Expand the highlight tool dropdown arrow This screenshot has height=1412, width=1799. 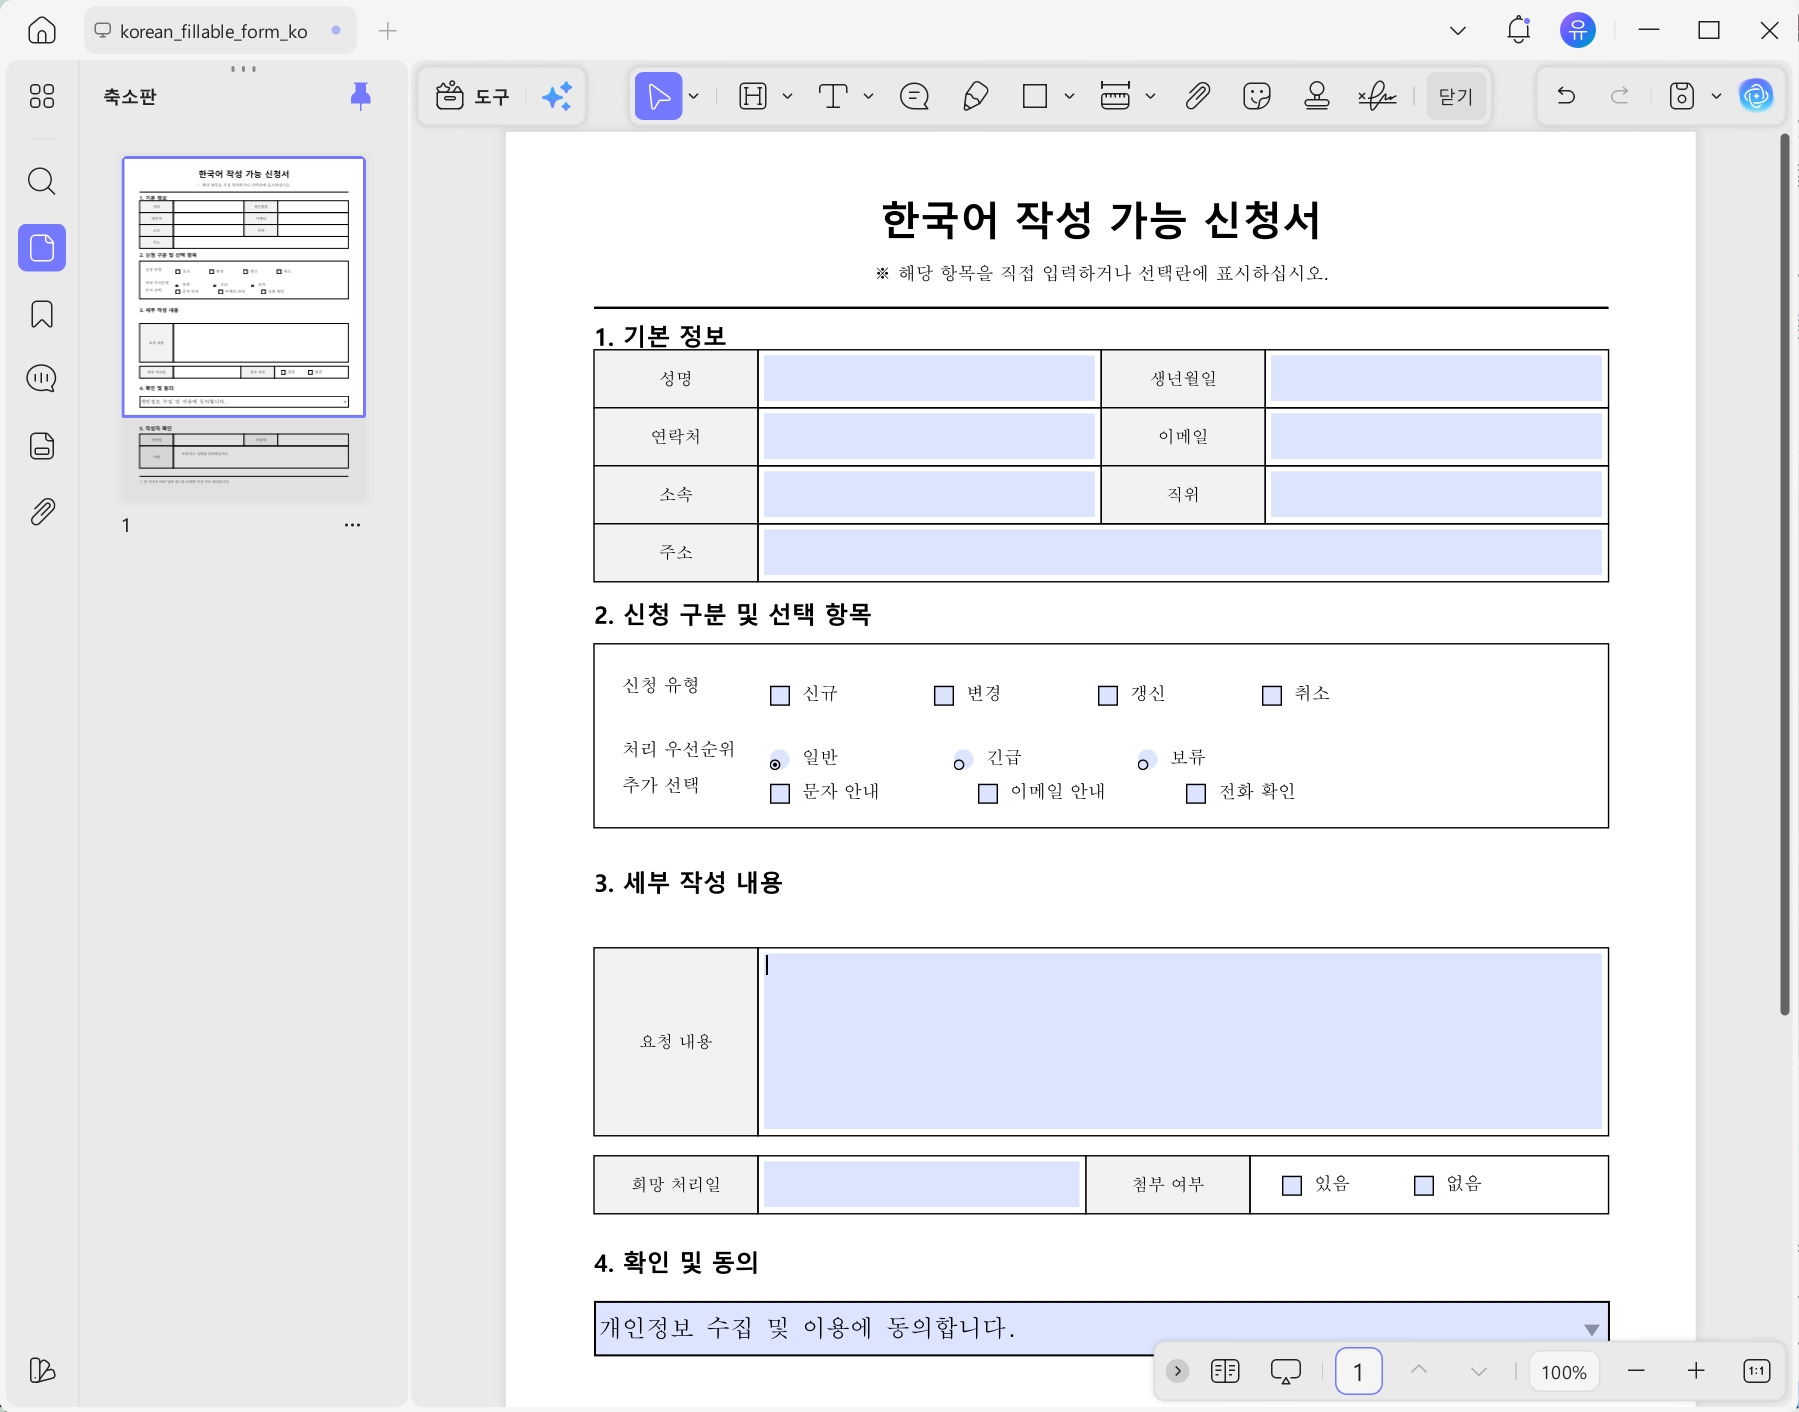pyautogui.click(x=787, y=96)
